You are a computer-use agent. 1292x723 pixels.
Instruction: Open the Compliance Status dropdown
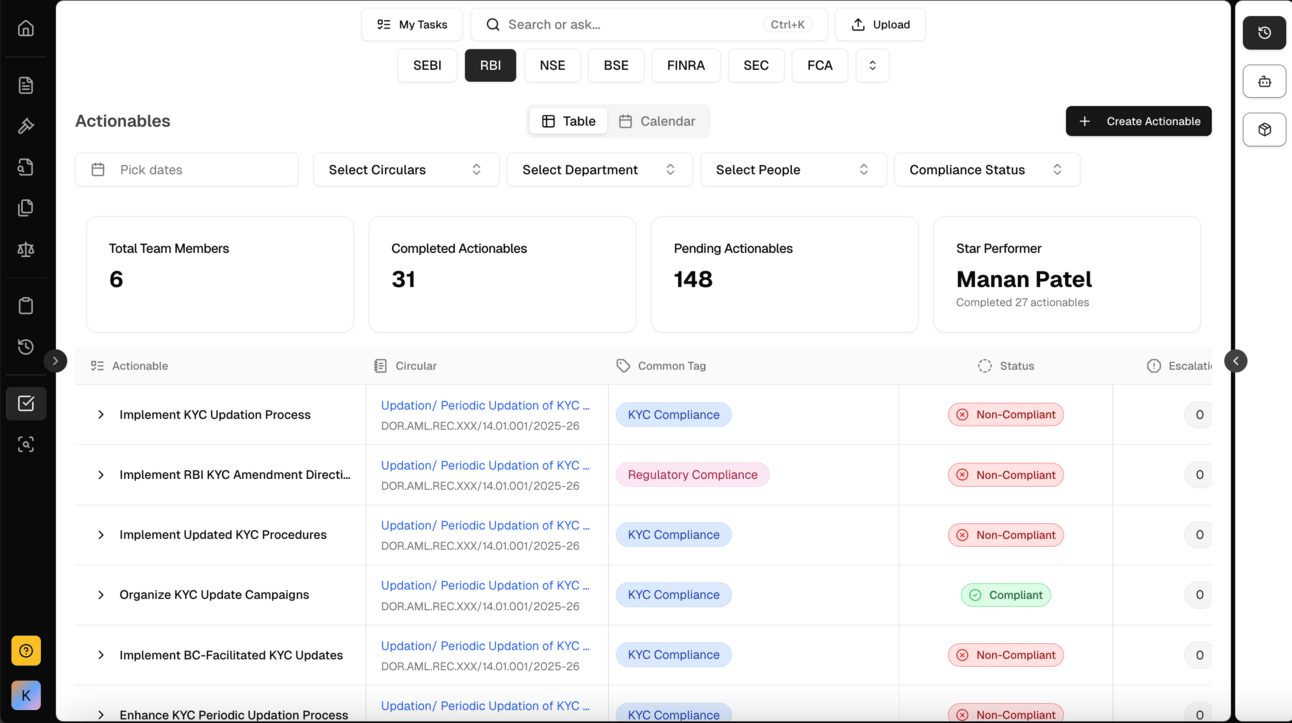tap(986, 170)
